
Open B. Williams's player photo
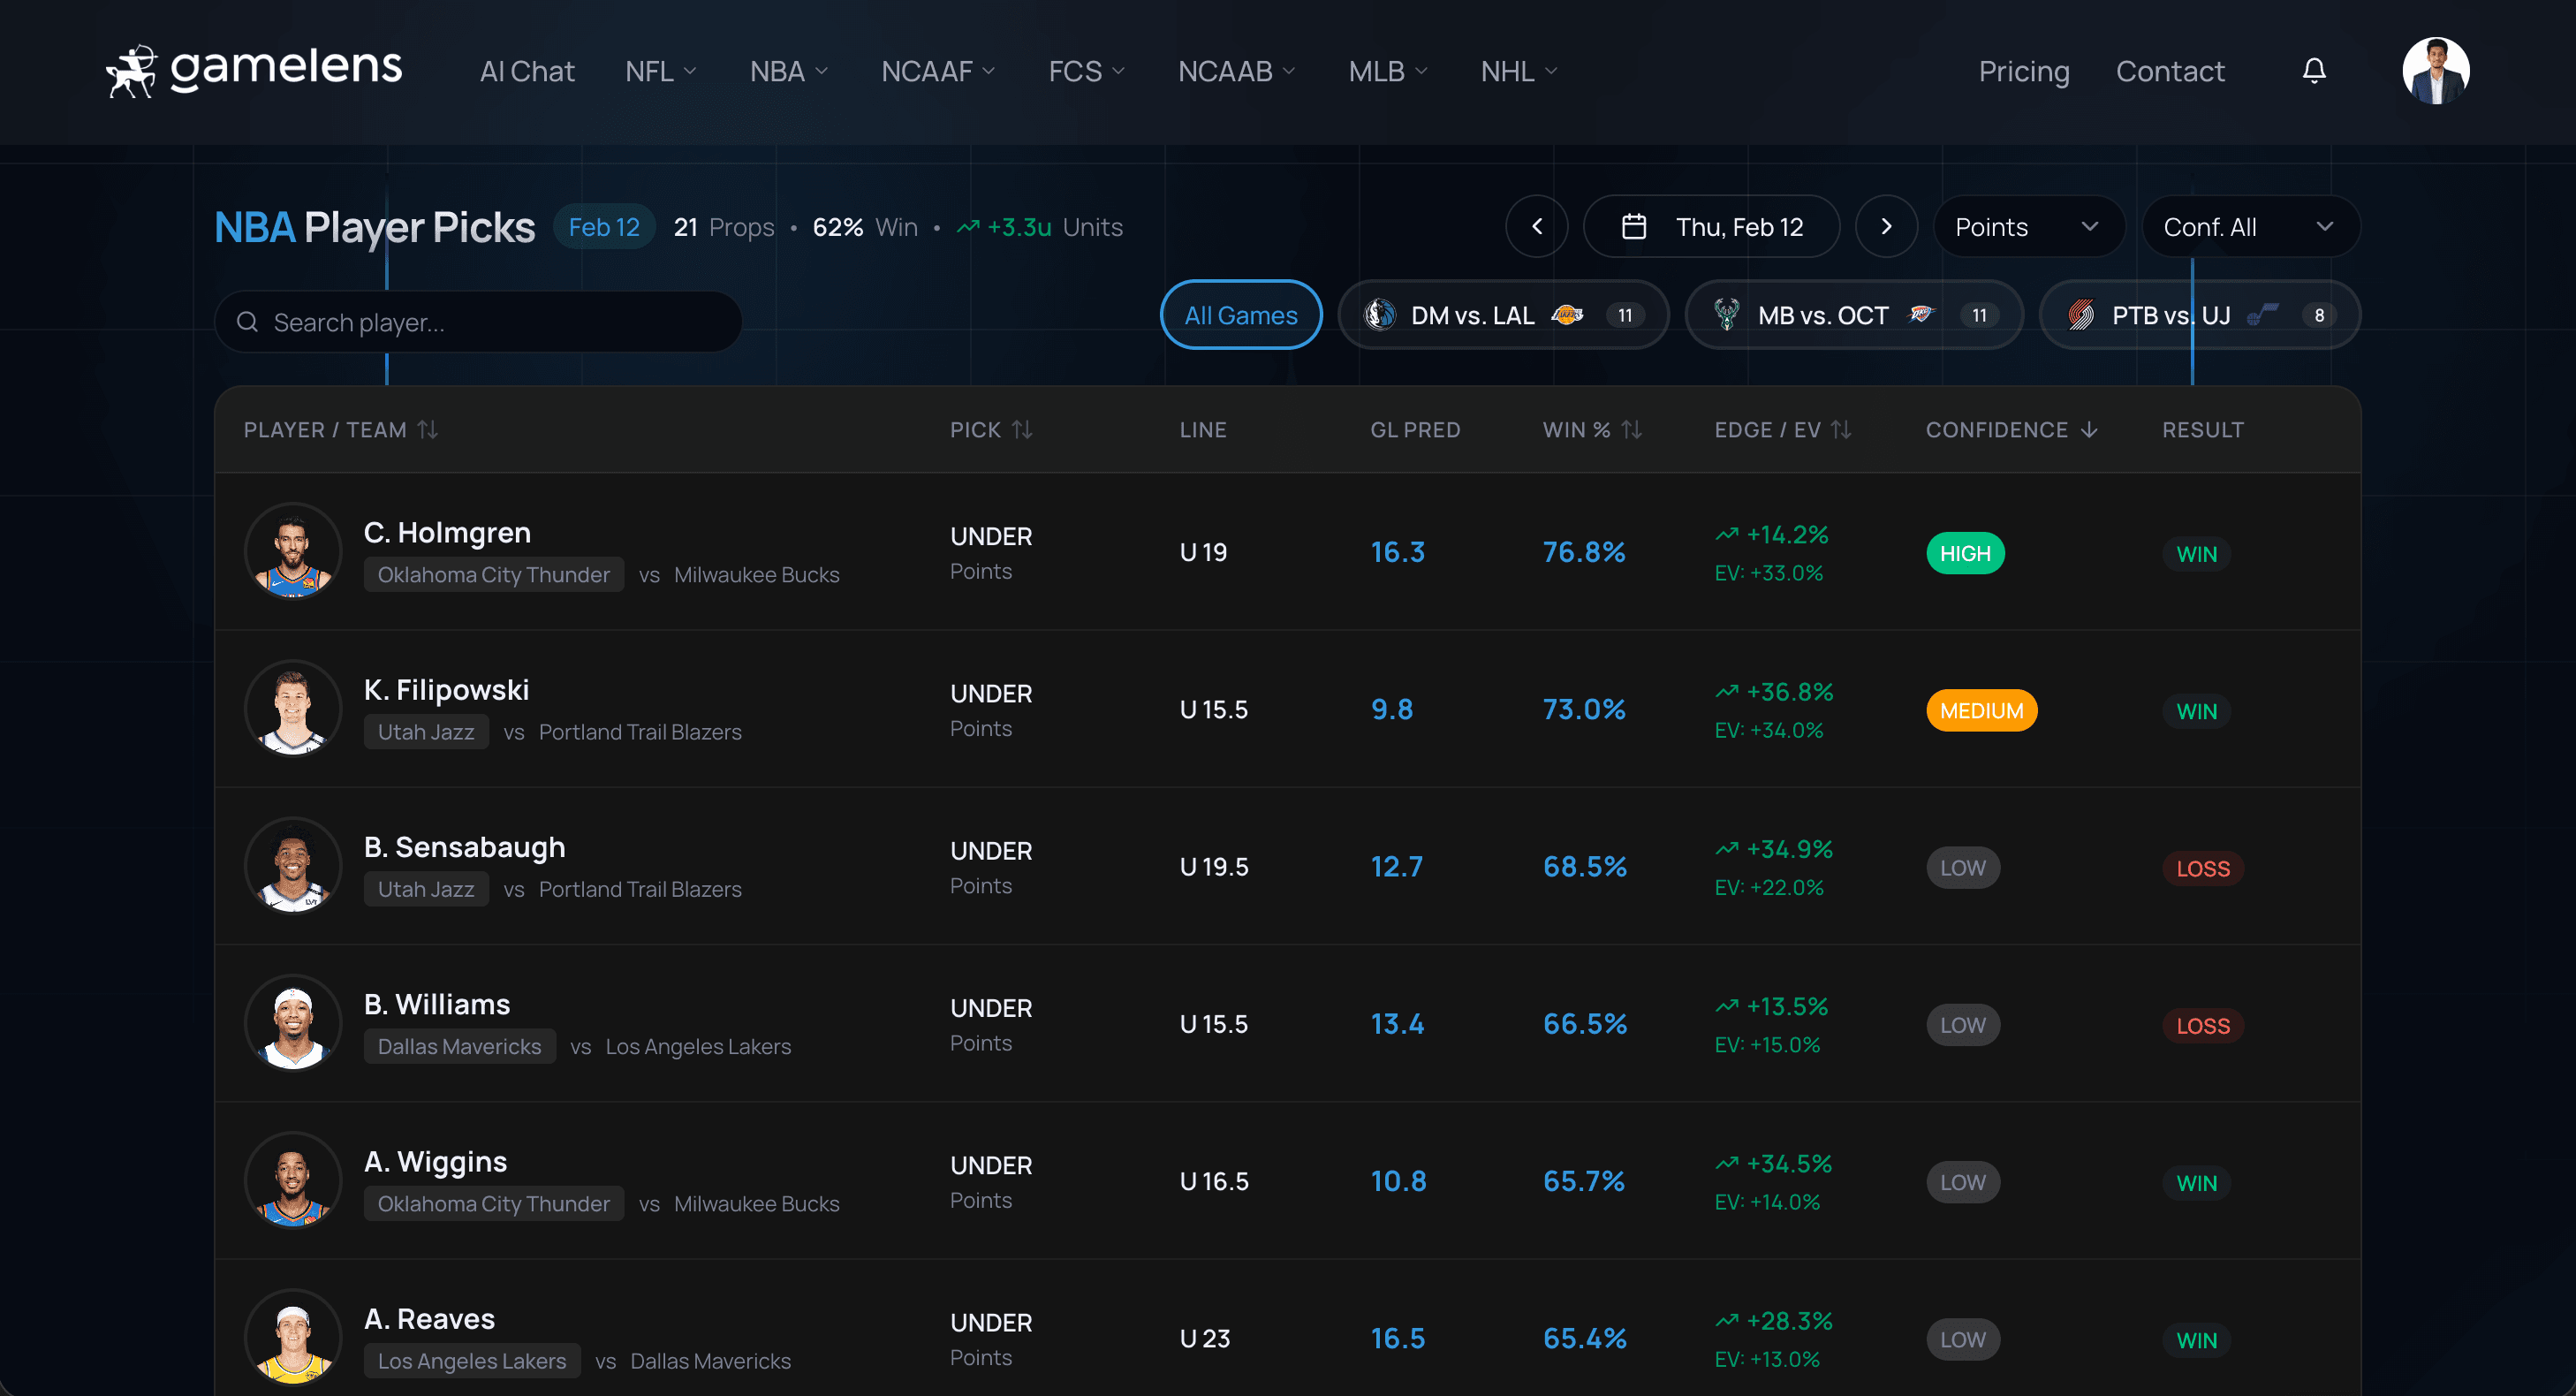click(x=293, y=1023)
